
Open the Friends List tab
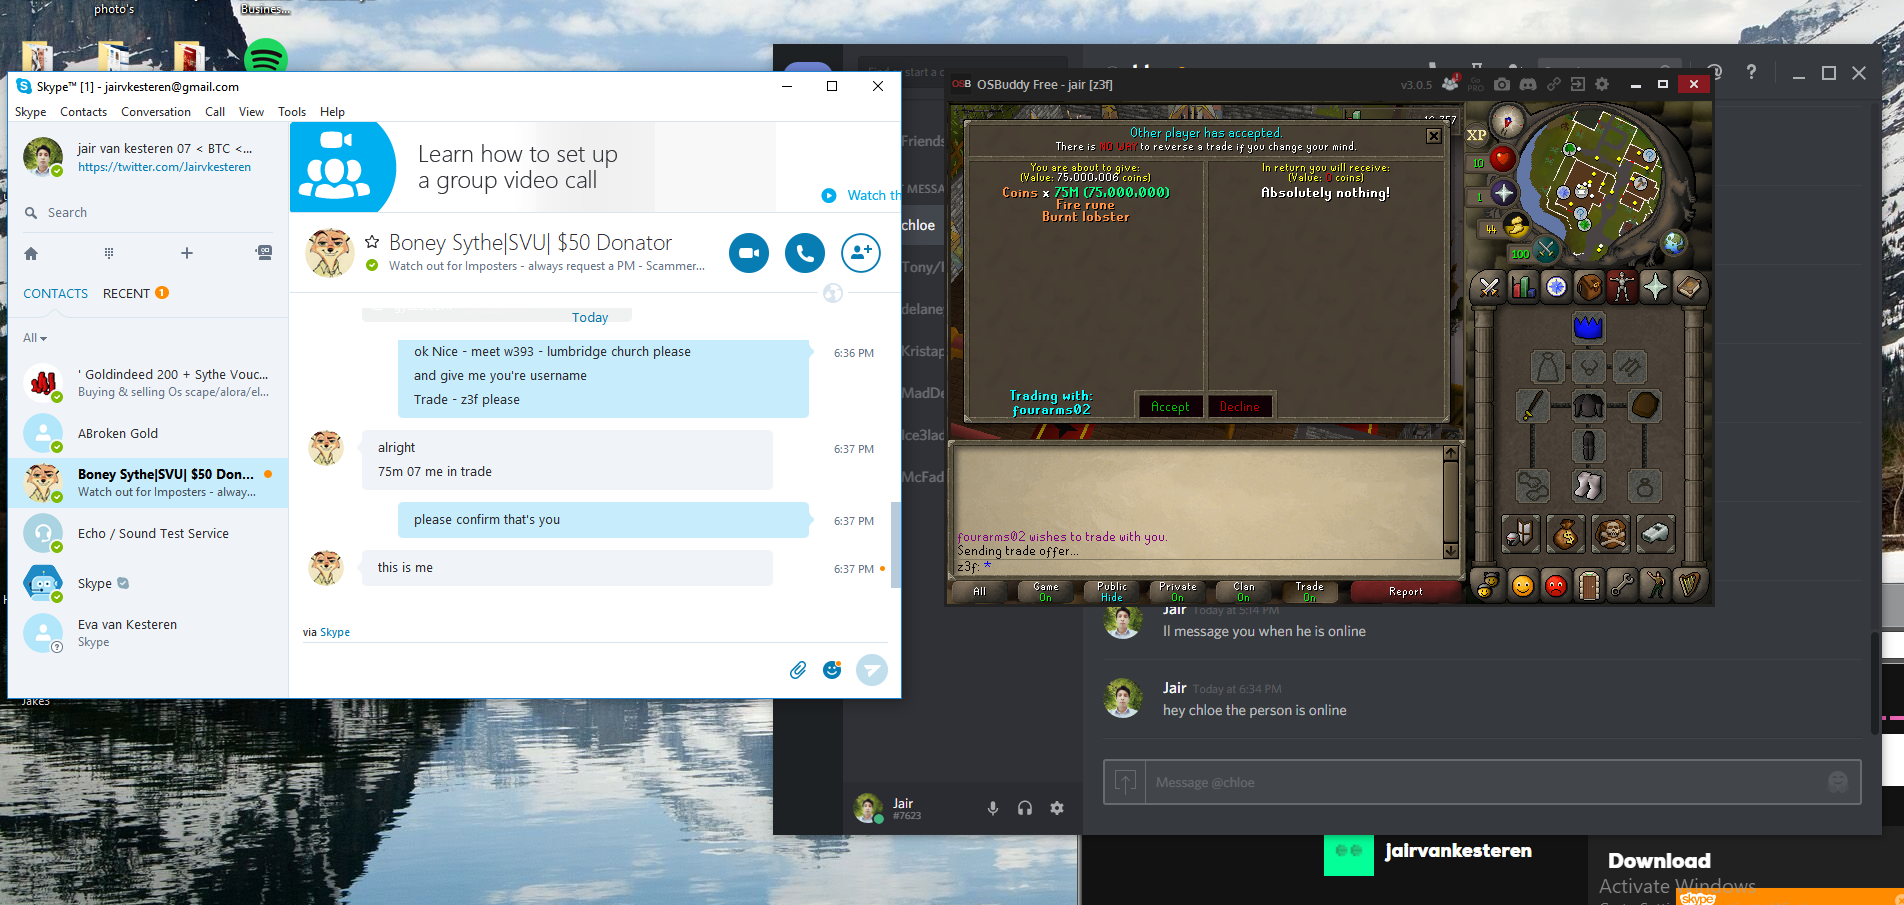point(1523,585)
